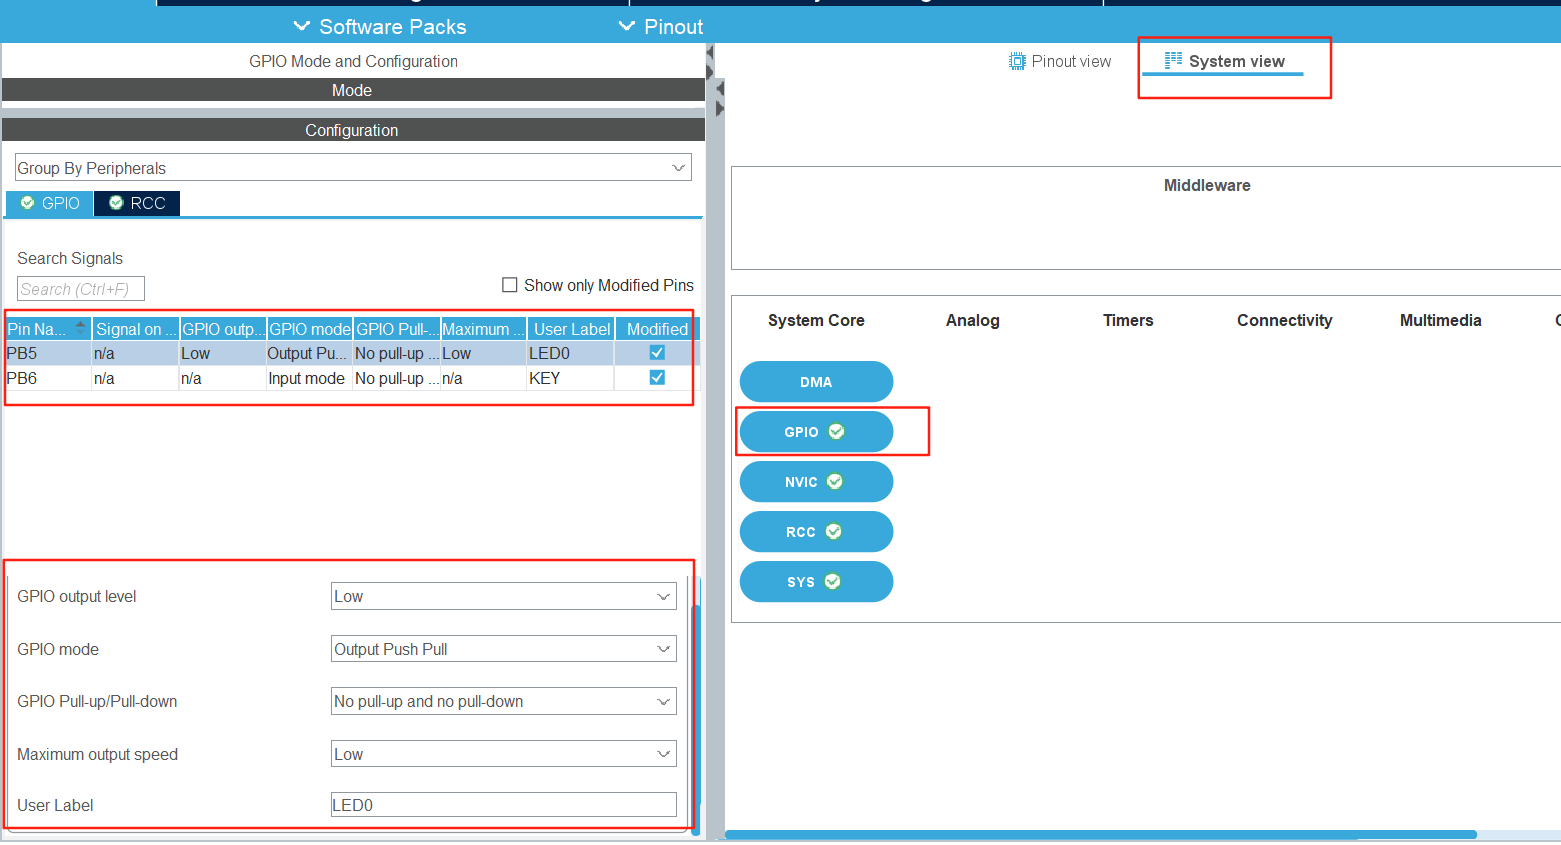Open the GPIO mode dropdown
The height and width of the screenshot is (845, 1561).
click(504, 649)
